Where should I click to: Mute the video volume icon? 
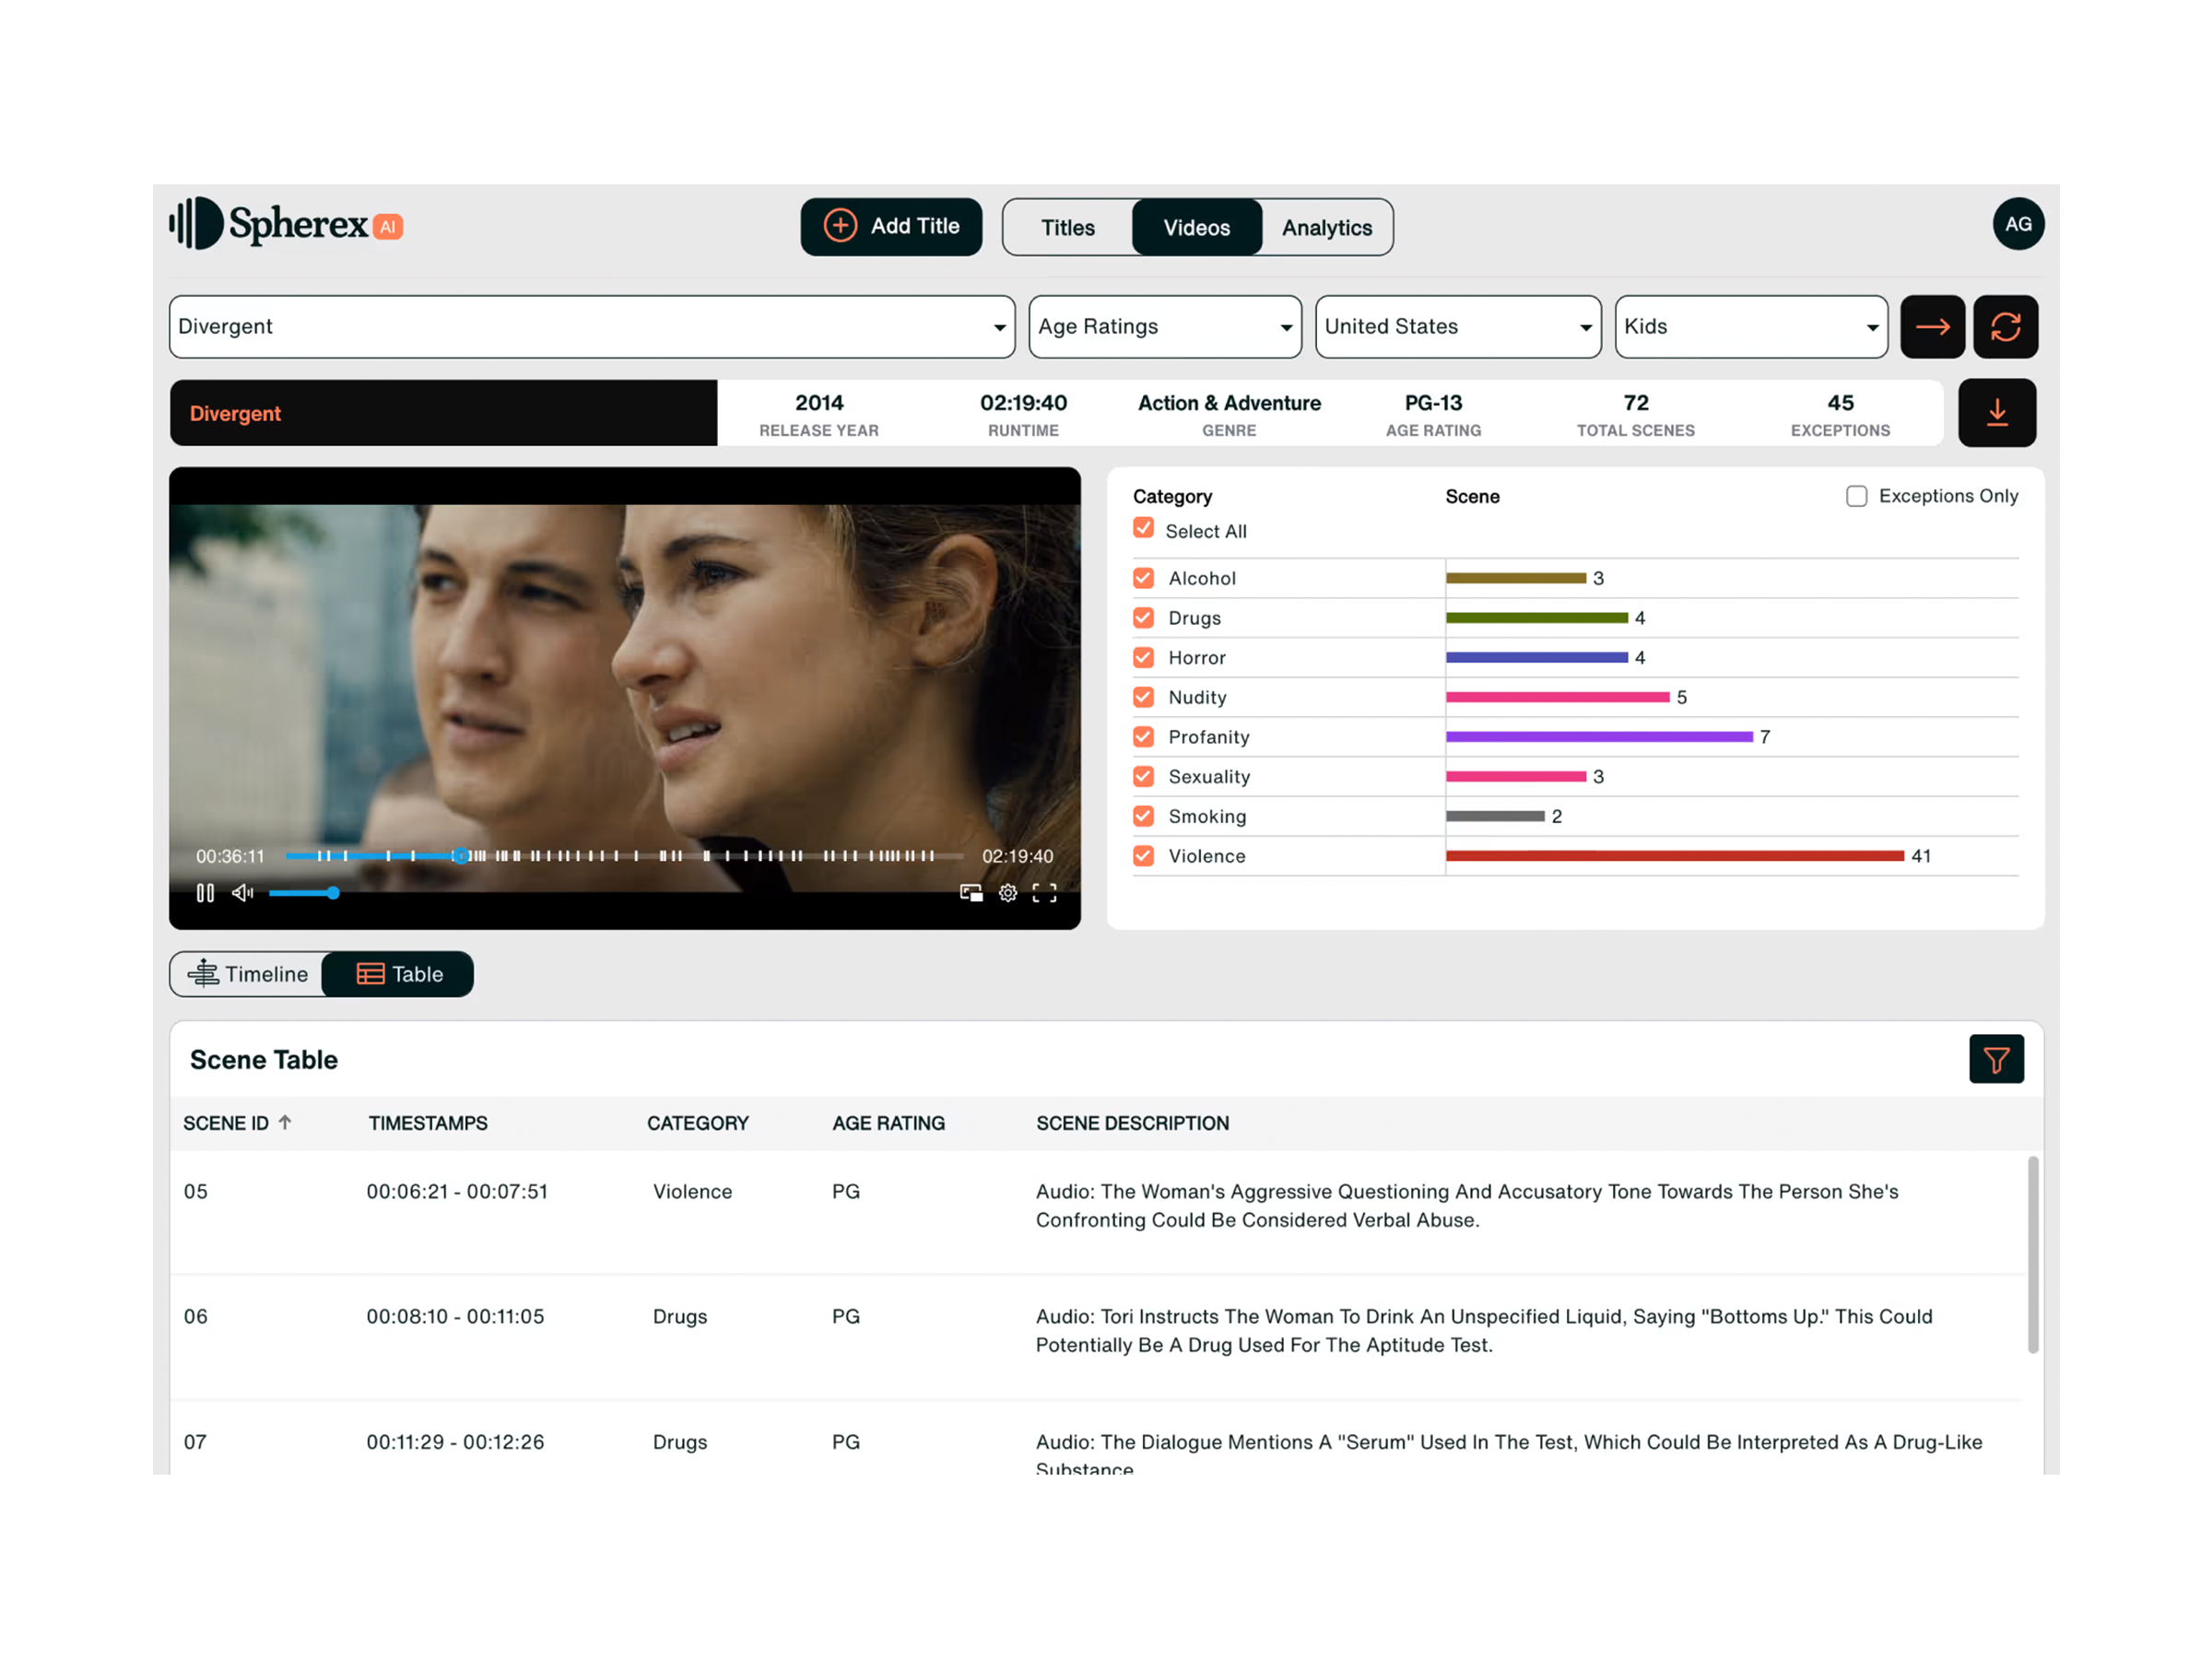[242, 893]
